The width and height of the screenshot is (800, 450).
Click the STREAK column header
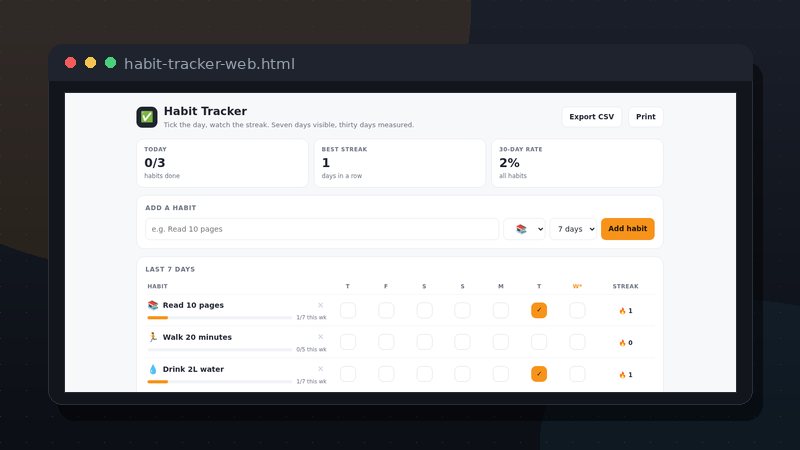pyautogui.click(x=626, y=286)
